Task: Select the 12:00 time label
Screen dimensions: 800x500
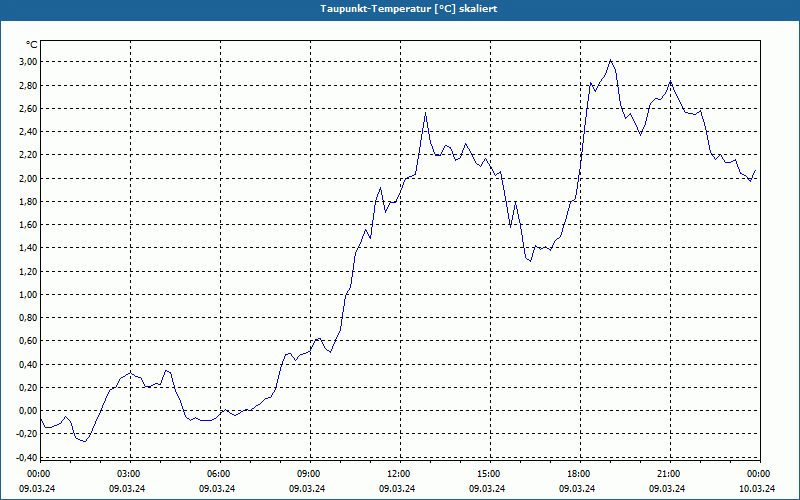Action: [x=401, y=474]
